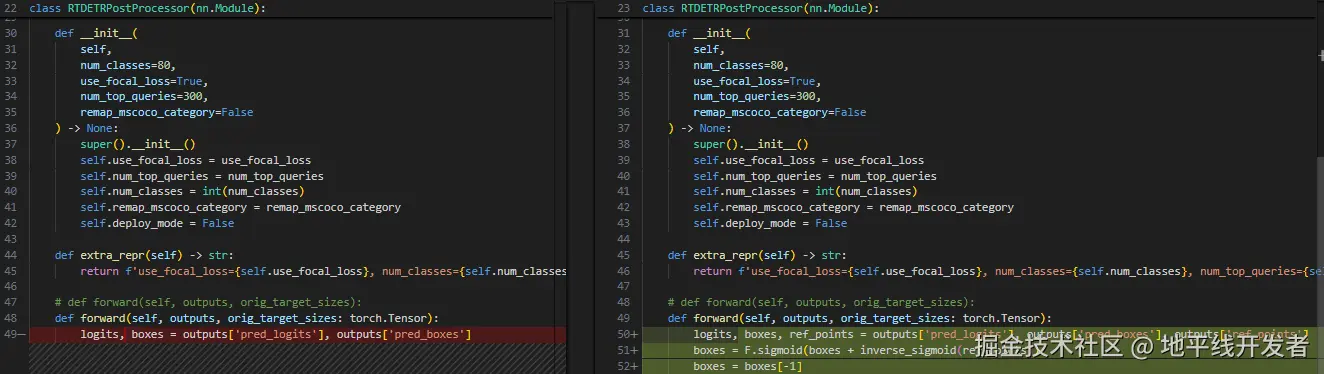Viewport: 1324px width, 374px height.
Task: Click 'def extra_repr(self) -> str:' in the left pane
Action: tap(144, 256)
